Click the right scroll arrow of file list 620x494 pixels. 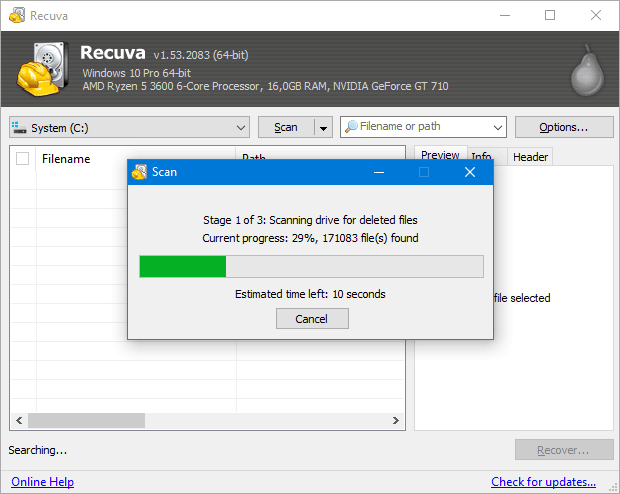[395, 420]
